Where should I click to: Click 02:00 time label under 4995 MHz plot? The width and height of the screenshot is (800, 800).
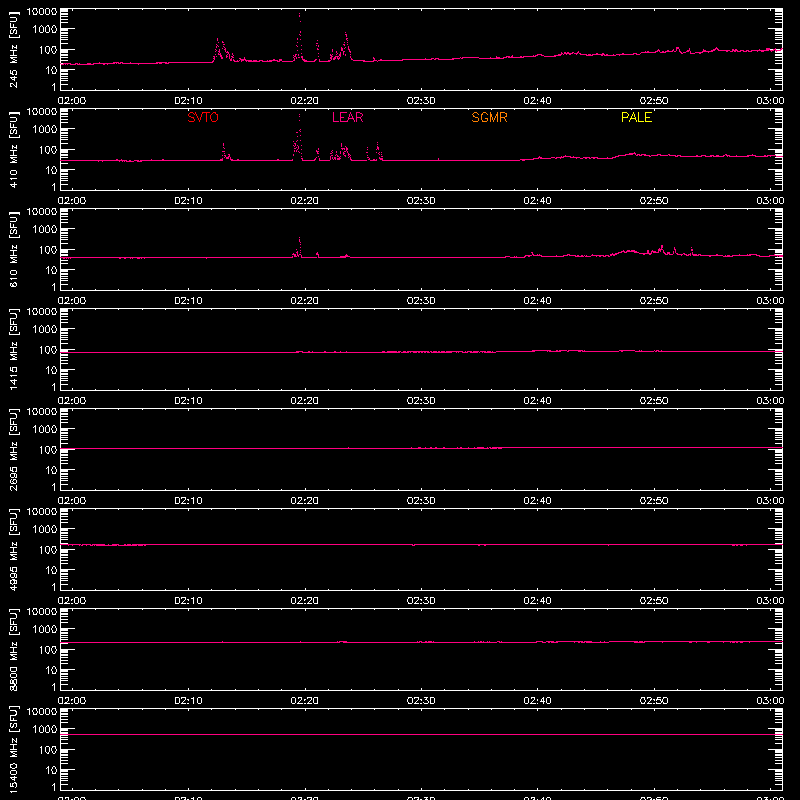[x=72, y=601]
